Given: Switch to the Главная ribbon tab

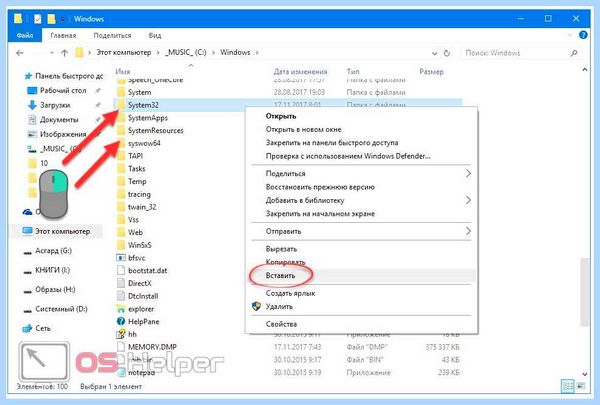Looking at the screenshot, I should coord(63,35).
